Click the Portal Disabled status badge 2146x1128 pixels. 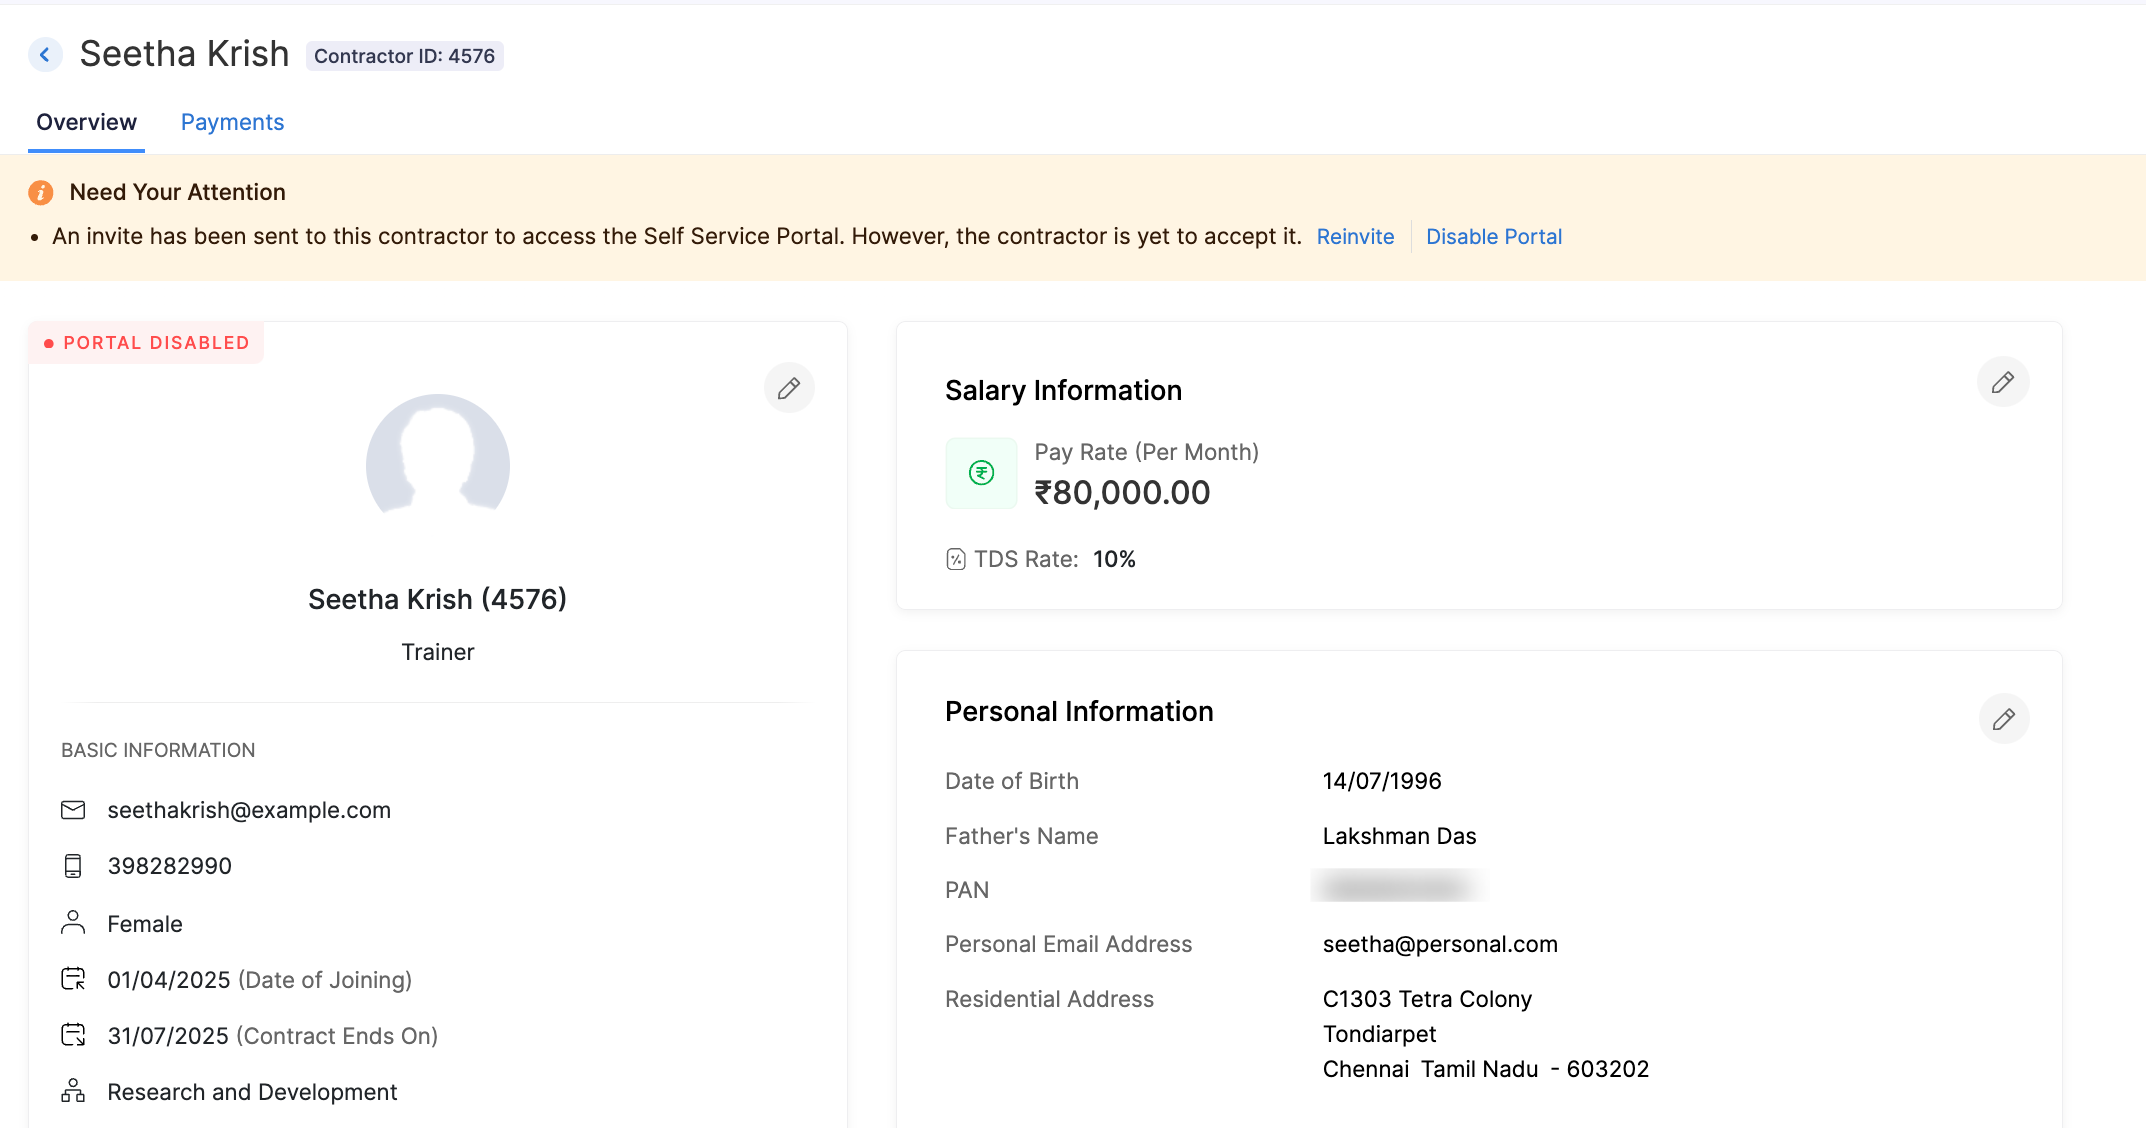coord(147,343)
